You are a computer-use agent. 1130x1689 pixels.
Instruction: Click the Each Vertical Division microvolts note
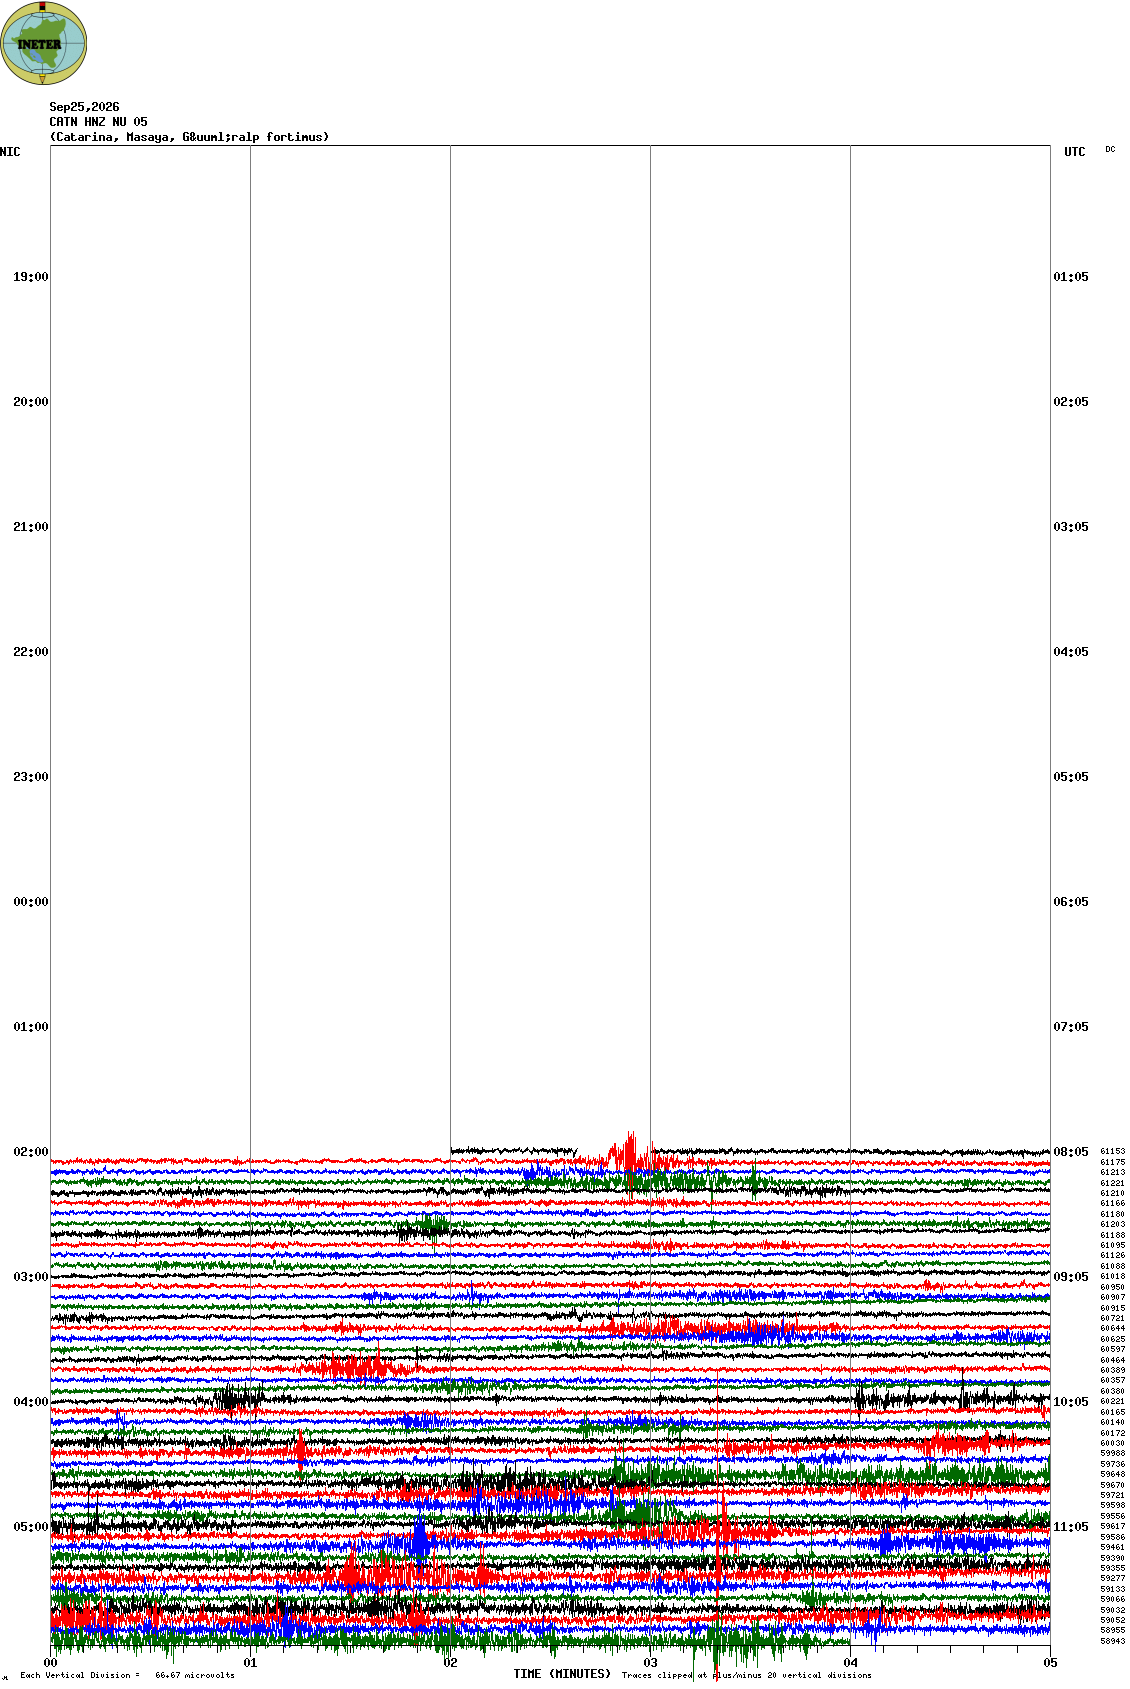127,1675
